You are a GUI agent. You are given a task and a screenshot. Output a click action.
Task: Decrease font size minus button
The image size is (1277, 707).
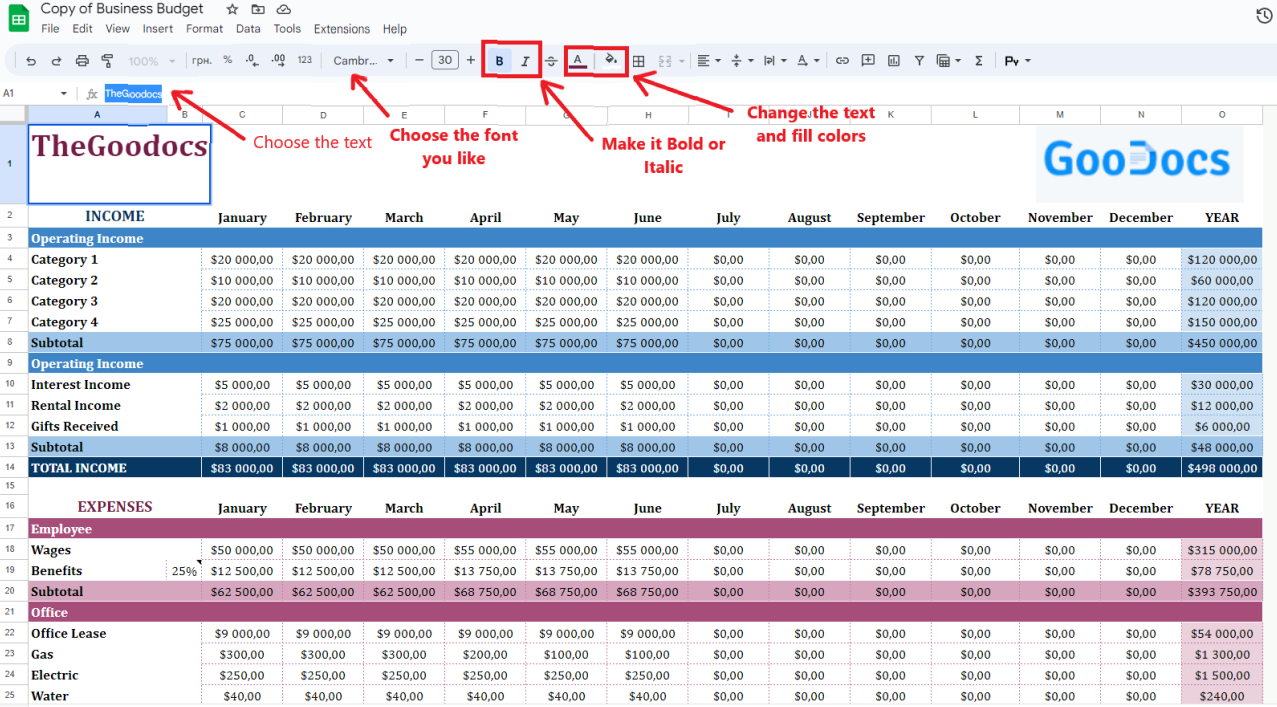(419, 60)
